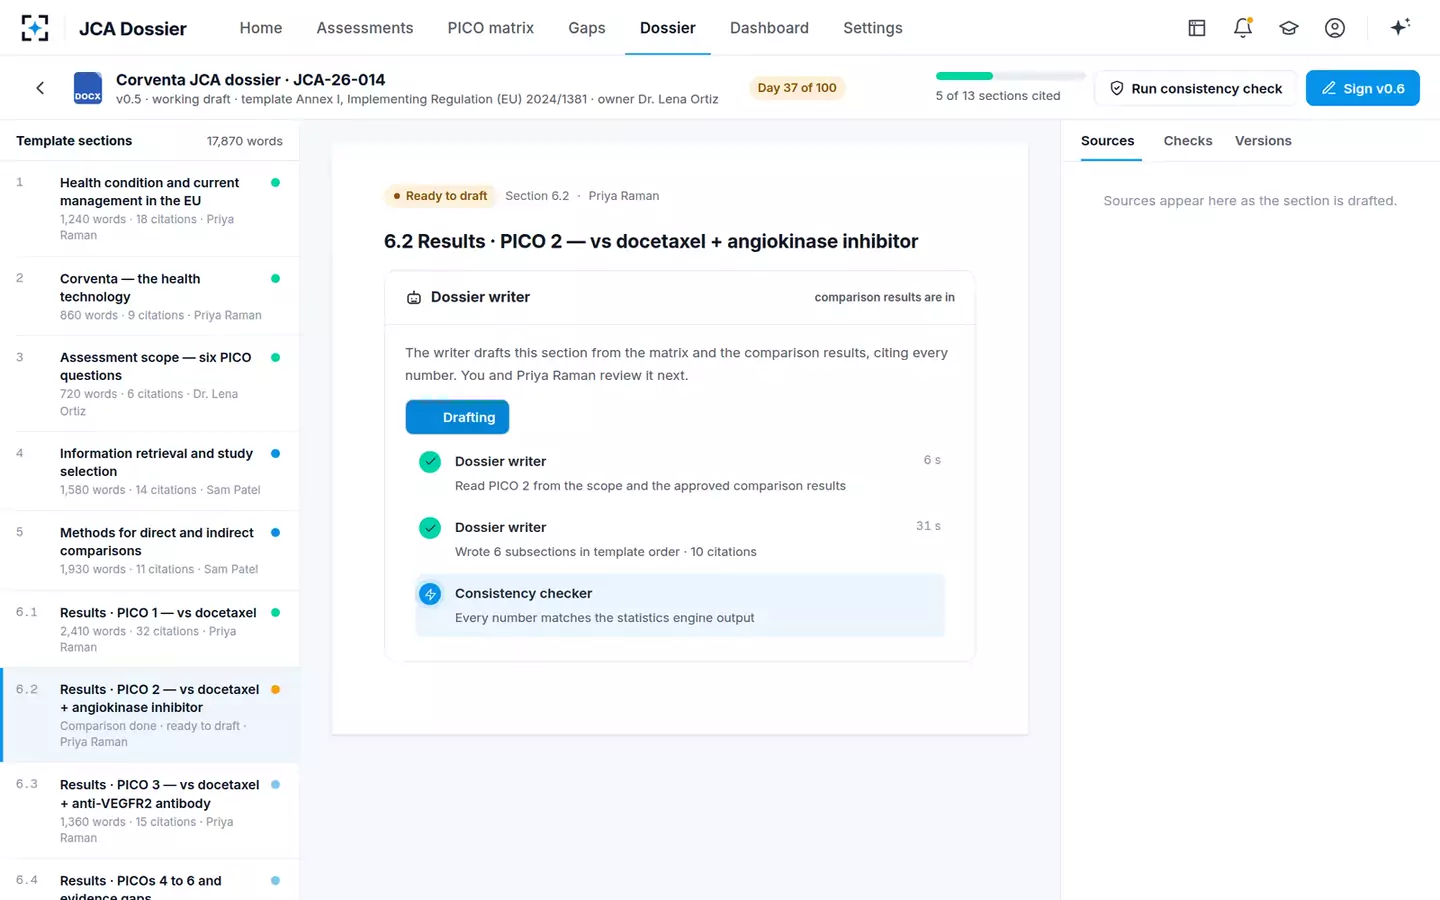Click the DOCX file icon

[88, 88]
